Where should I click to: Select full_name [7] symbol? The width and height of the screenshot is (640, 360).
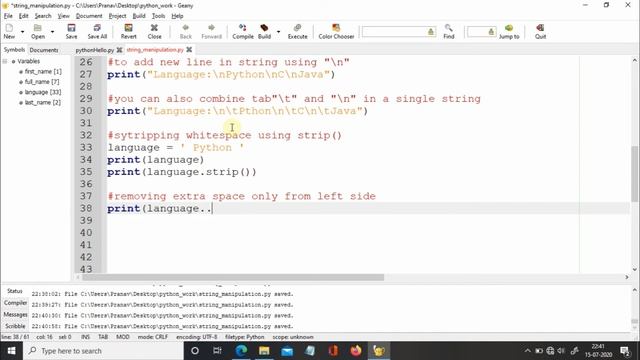click(x=42, y=82)
